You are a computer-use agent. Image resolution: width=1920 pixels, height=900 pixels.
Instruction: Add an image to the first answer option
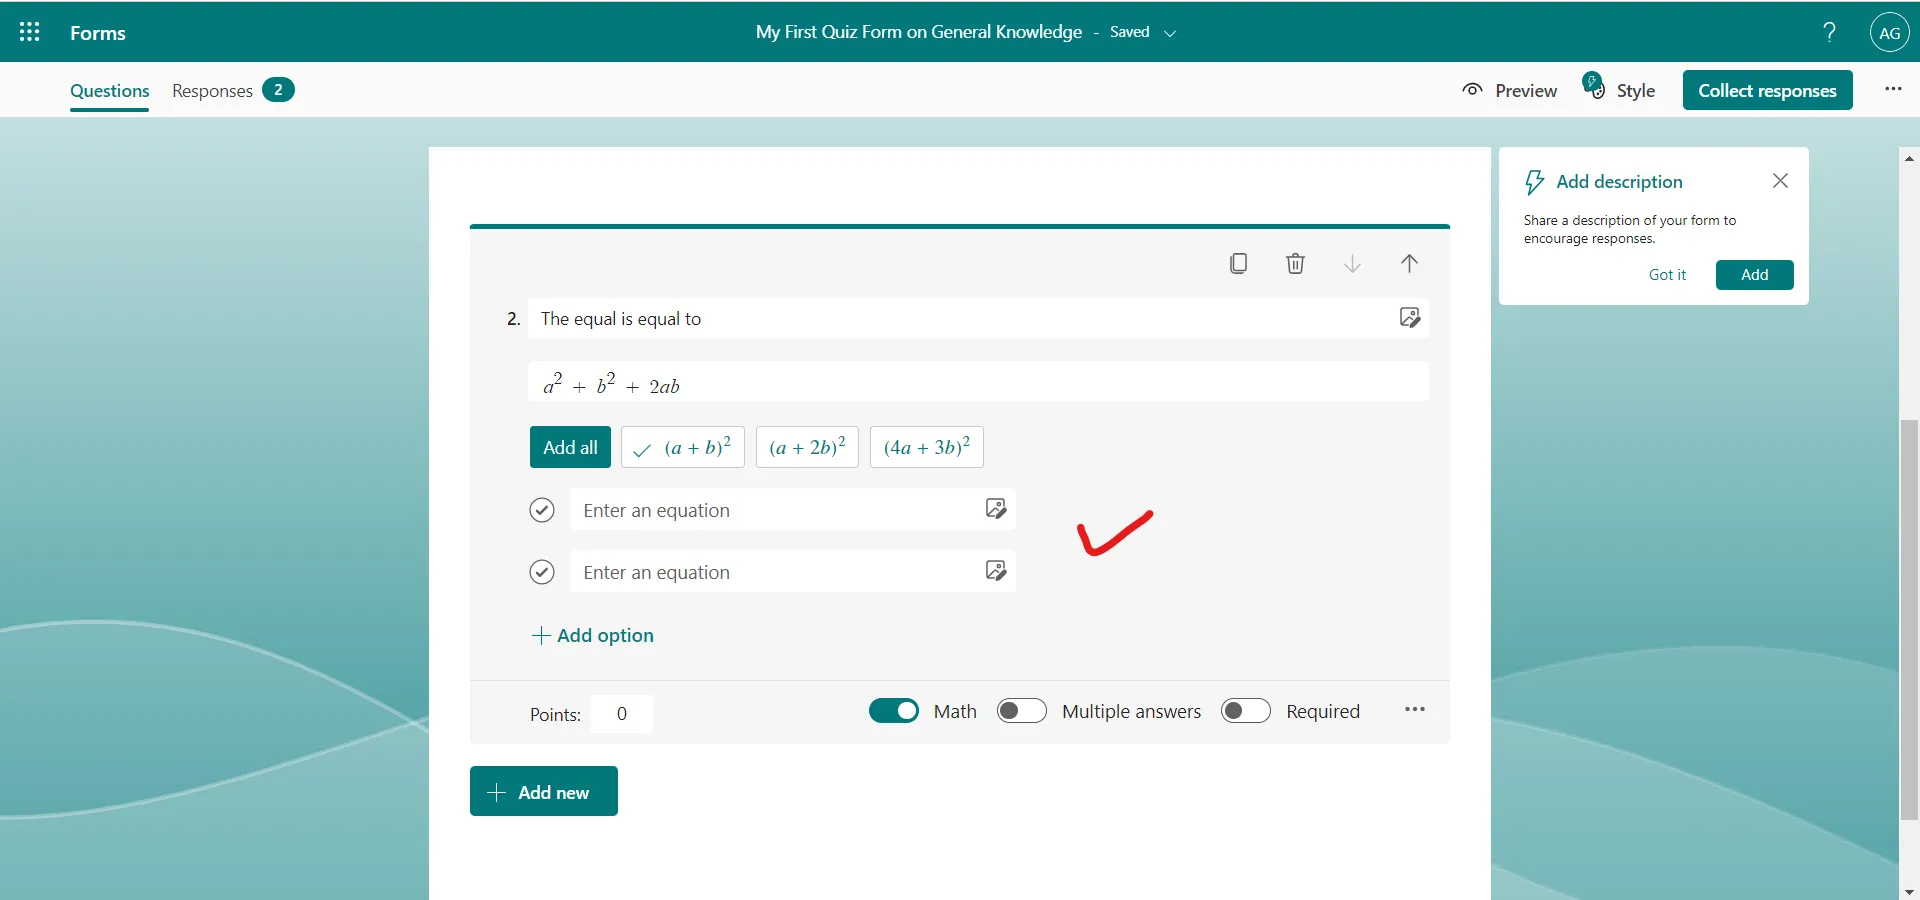[x=994, y=509]
